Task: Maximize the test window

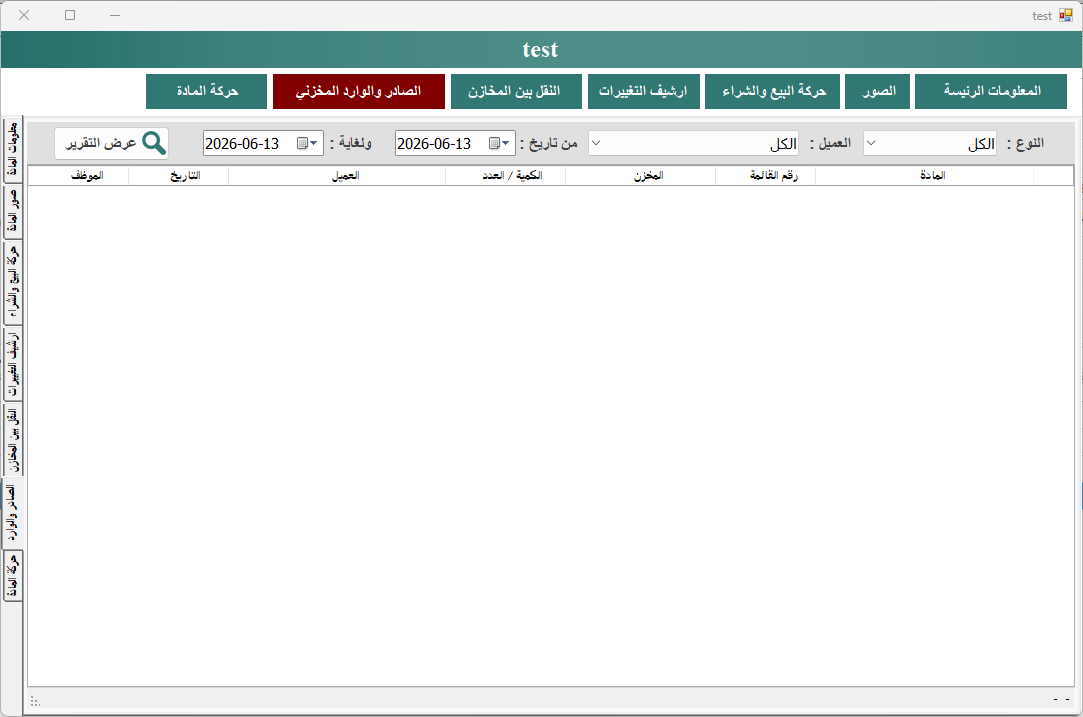Action: tap(70, 15)
